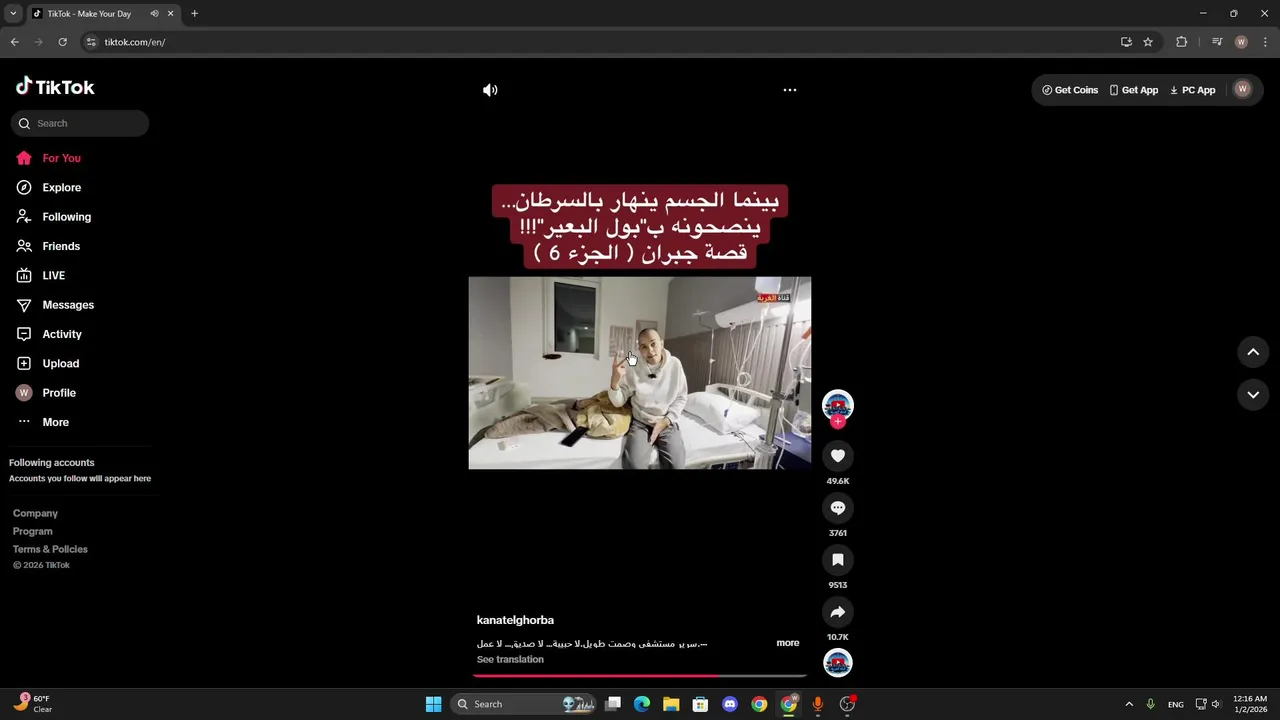Open Chrome profile avatar
Image resolution: width=1280 pixels, height=720 pixels.
(1241, 42)
